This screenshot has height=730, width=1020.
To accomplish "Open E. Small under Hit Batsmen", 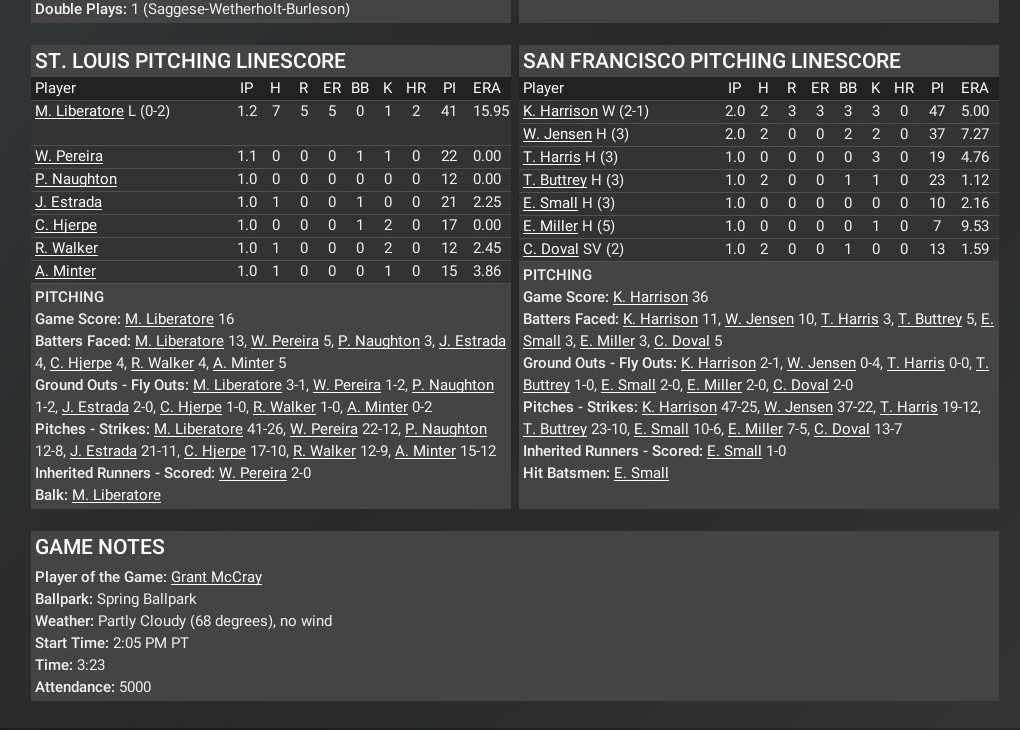I will [x=641, y=473].
